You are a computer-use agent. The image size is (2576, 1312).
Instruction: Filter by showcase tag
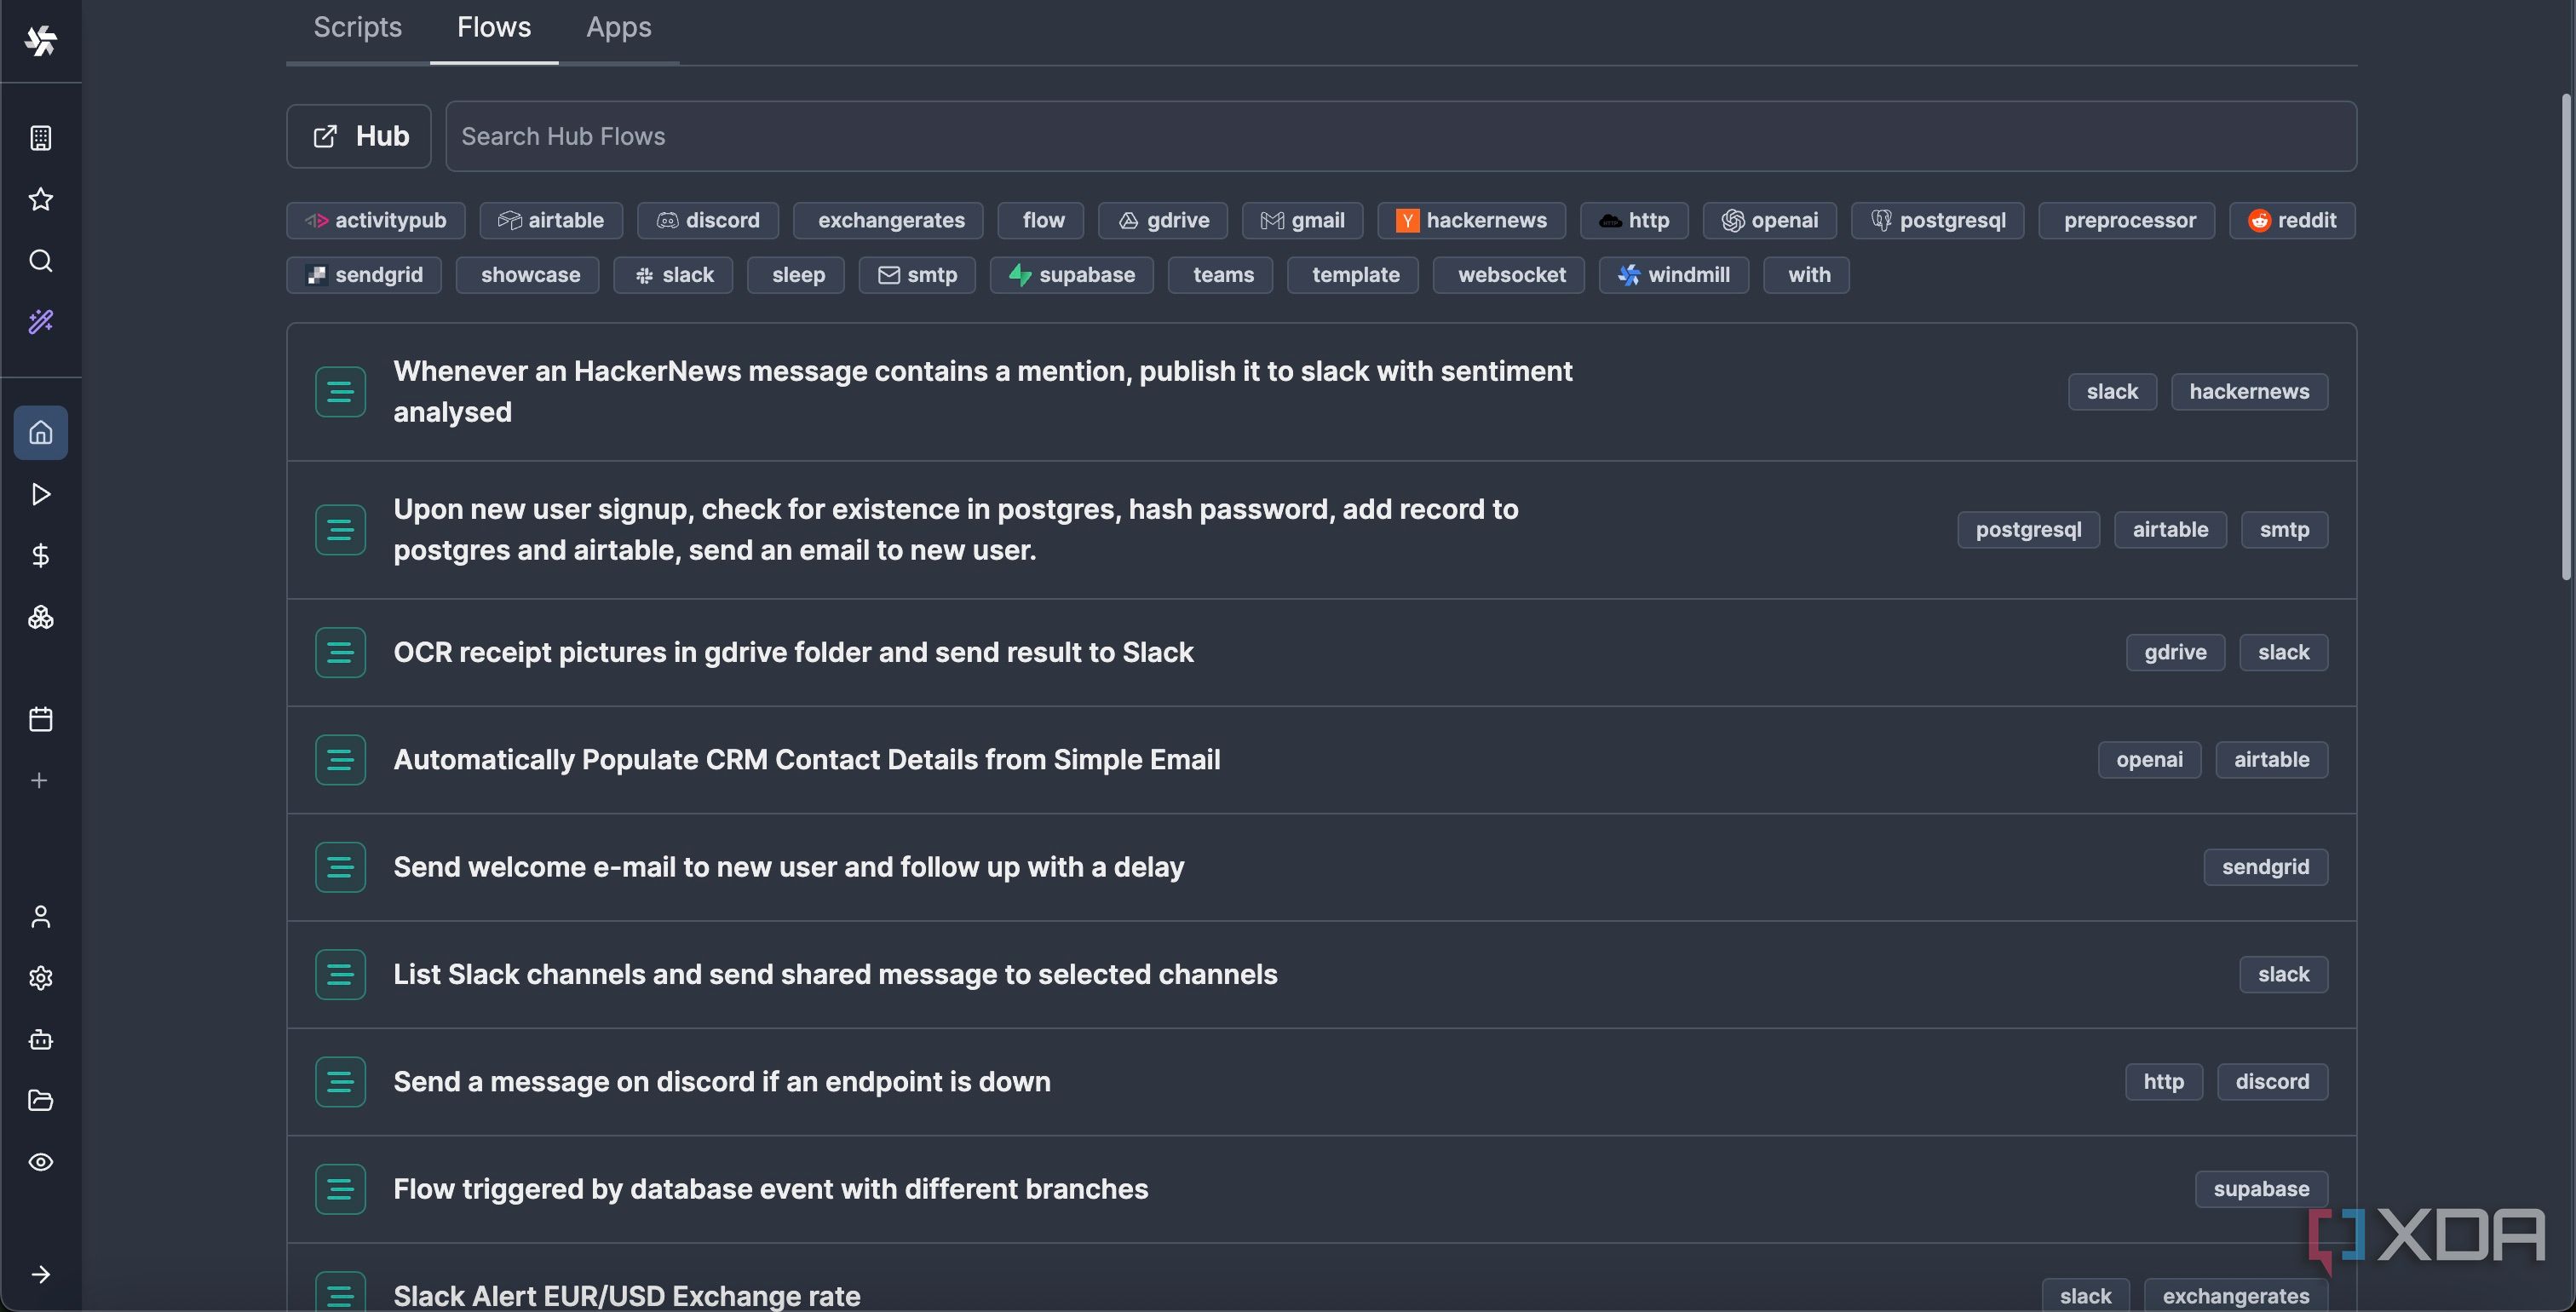click(528, 275)
